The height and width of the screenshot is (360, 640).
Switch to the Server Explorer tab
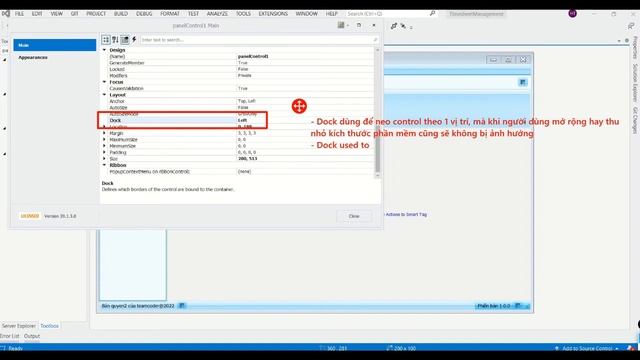tap(19, 326)
